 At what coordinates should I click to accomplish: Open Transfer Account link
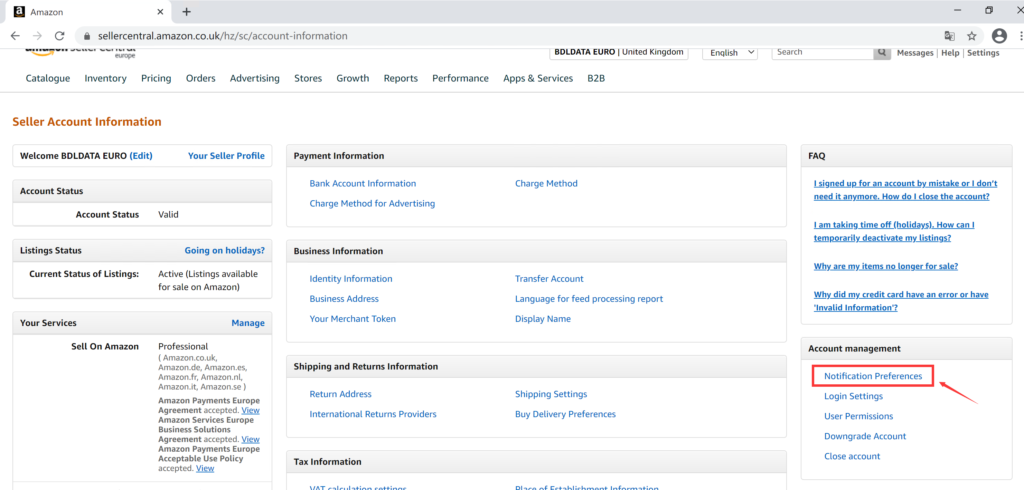coord(549,279)
